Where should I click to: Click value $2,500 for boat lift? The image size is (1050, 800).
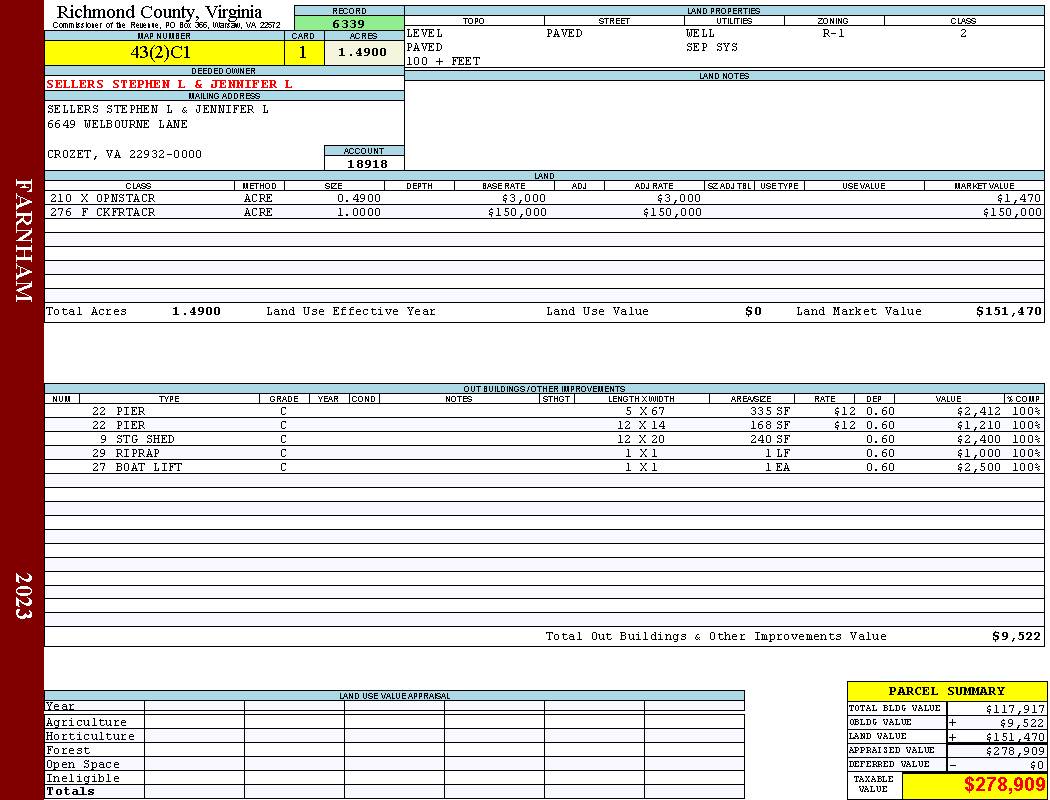pos(978,467)
